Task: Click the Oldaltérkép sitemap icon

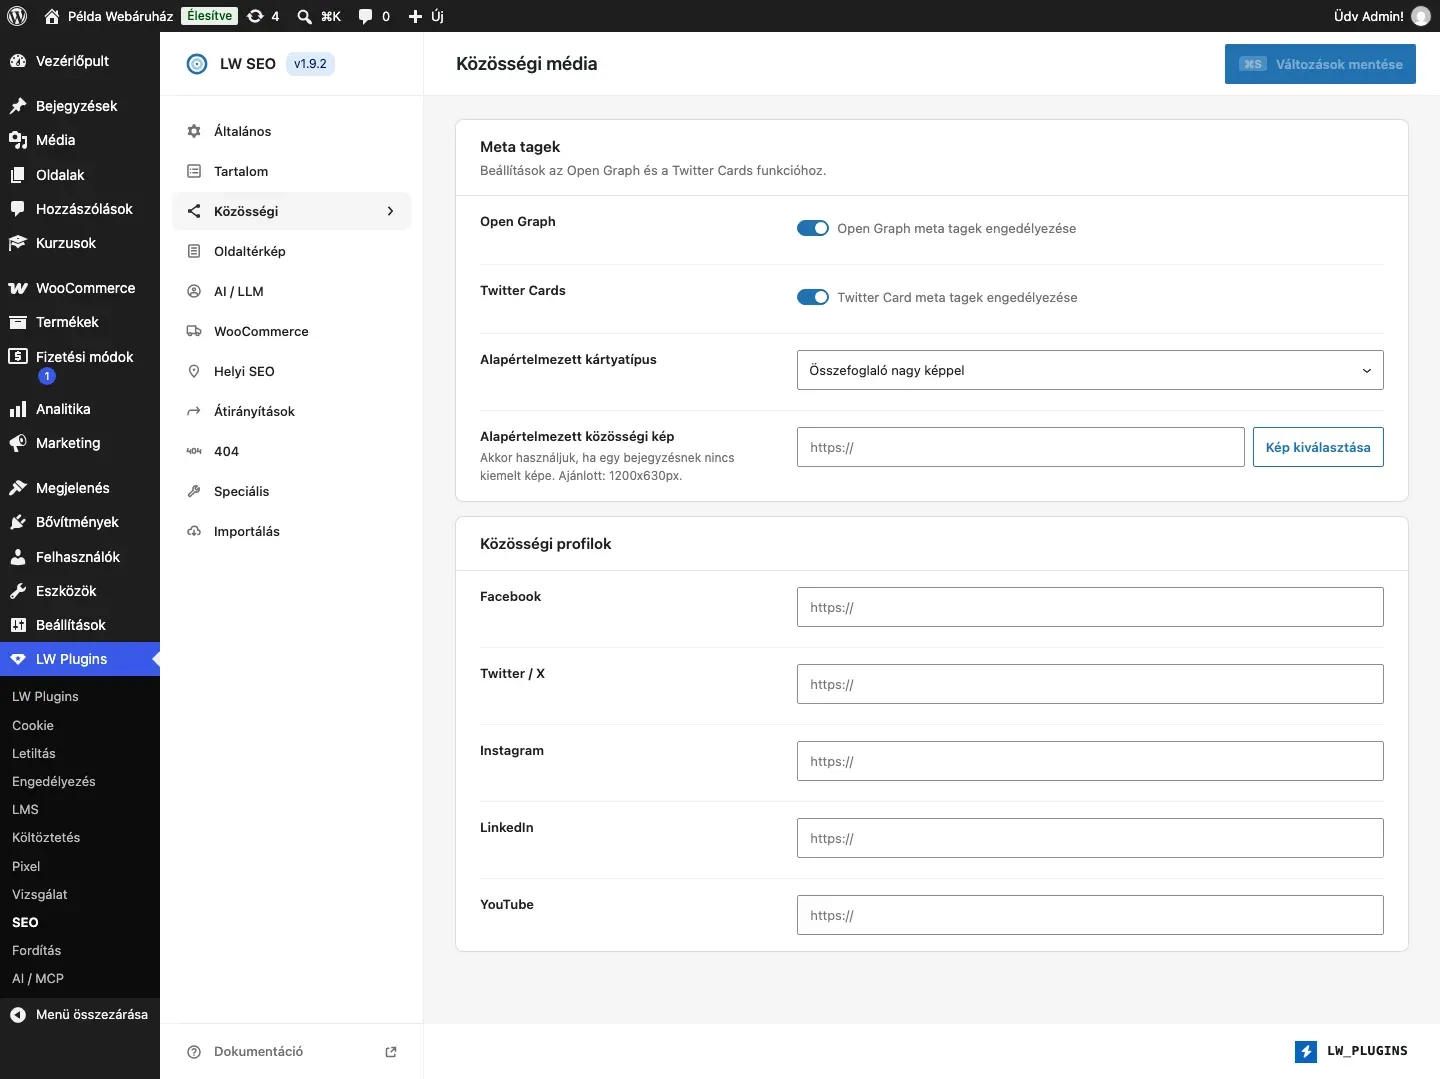Action: 194,251
